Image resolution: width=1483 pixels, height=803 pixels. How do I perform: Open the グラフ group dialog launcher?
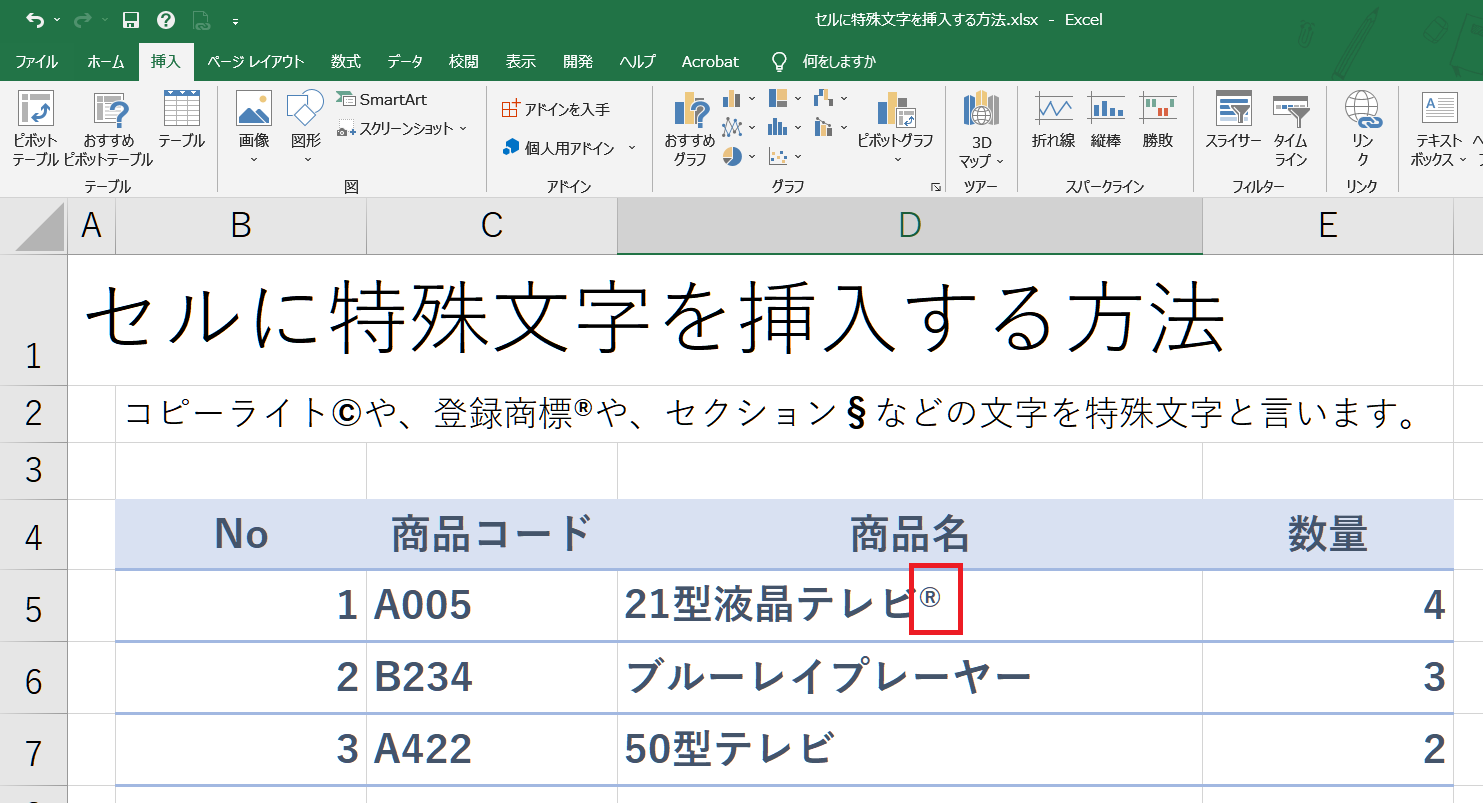(x=935, y=187)
